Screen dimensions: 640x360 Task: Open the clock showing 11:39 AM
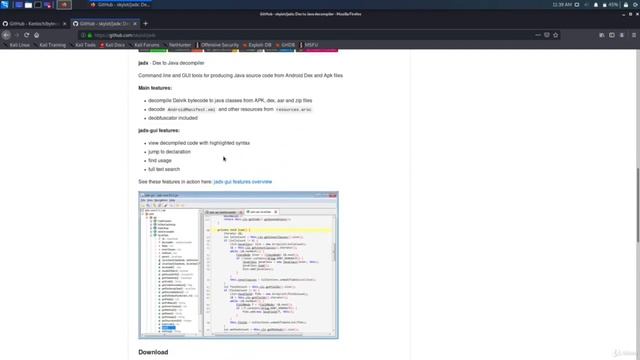[562, 5]
